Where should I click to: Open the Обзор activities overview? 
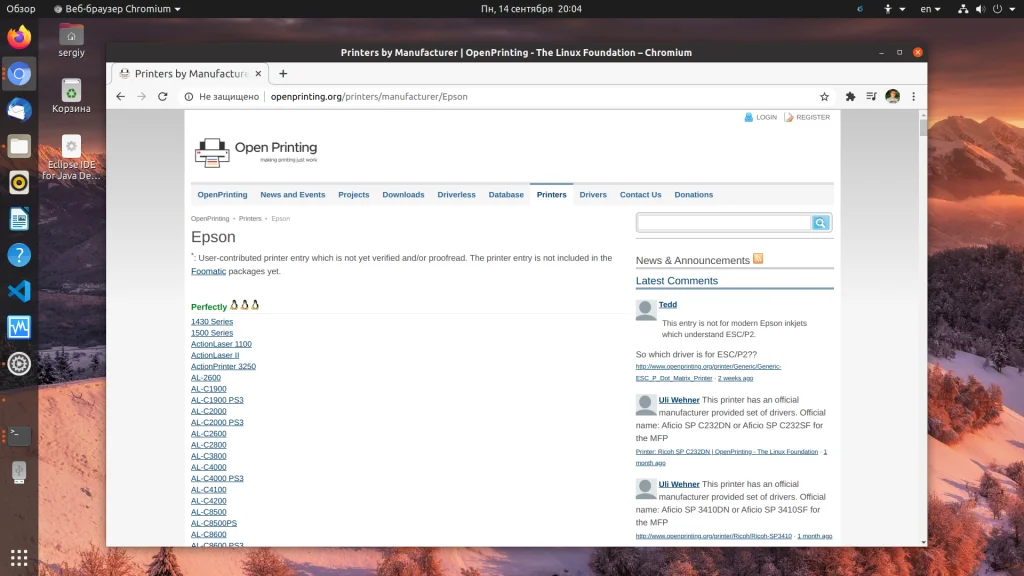[x=21, y=8]
